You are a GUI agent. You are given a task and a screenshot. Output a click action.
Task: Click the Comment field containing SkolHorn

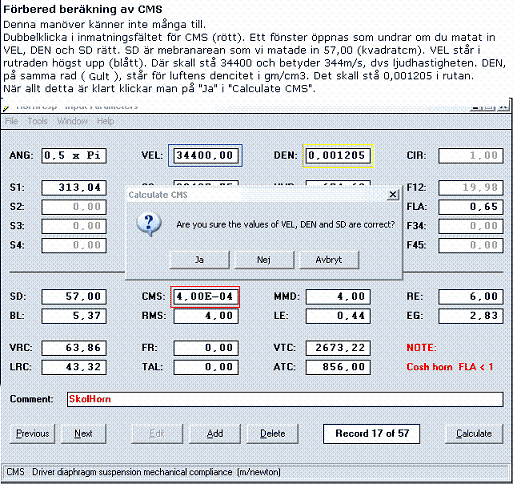coord(285,399)
